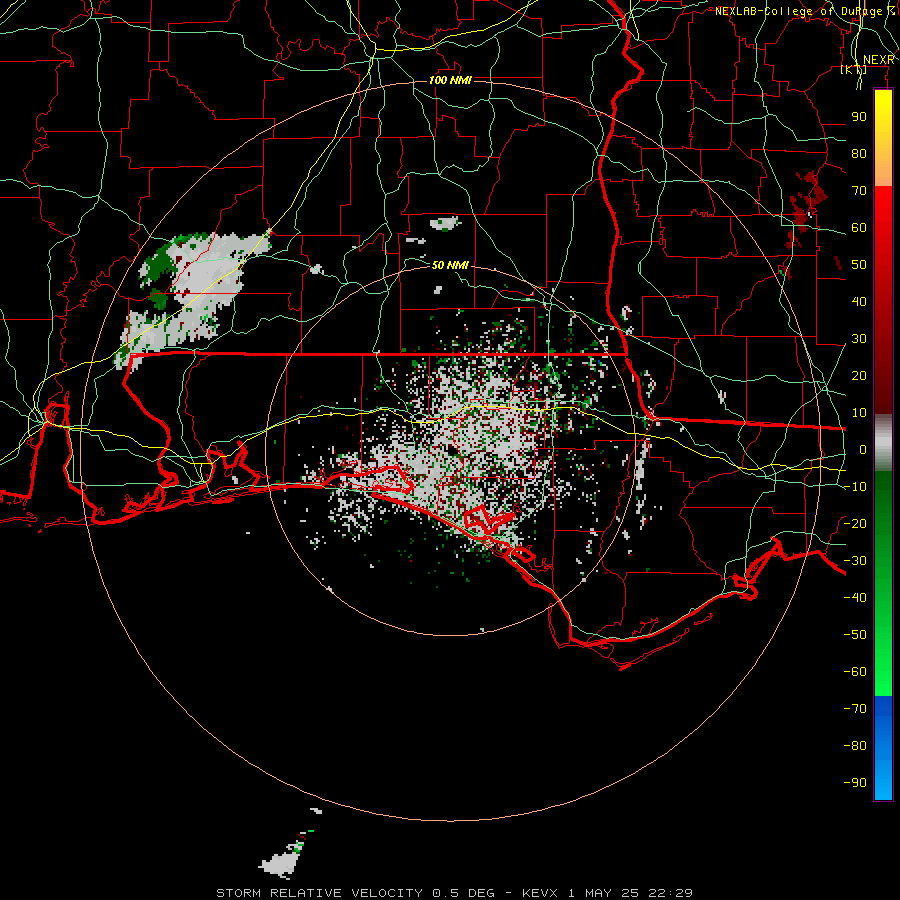Click the 'KT' units label above scale
Viewport: 900px width, 900px height.
[854, 70]
